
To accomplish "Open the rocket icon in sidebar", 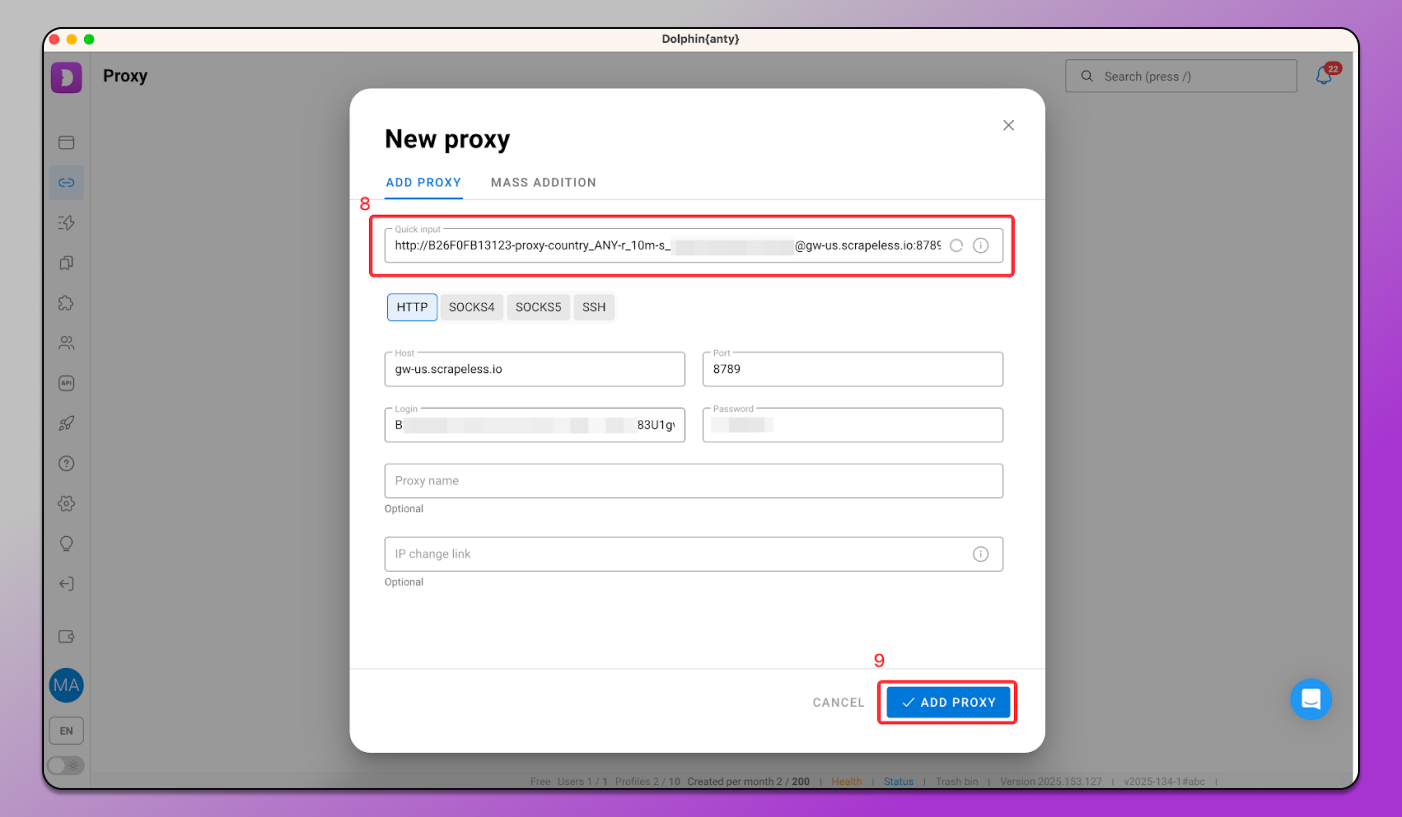I will point(66,423).
